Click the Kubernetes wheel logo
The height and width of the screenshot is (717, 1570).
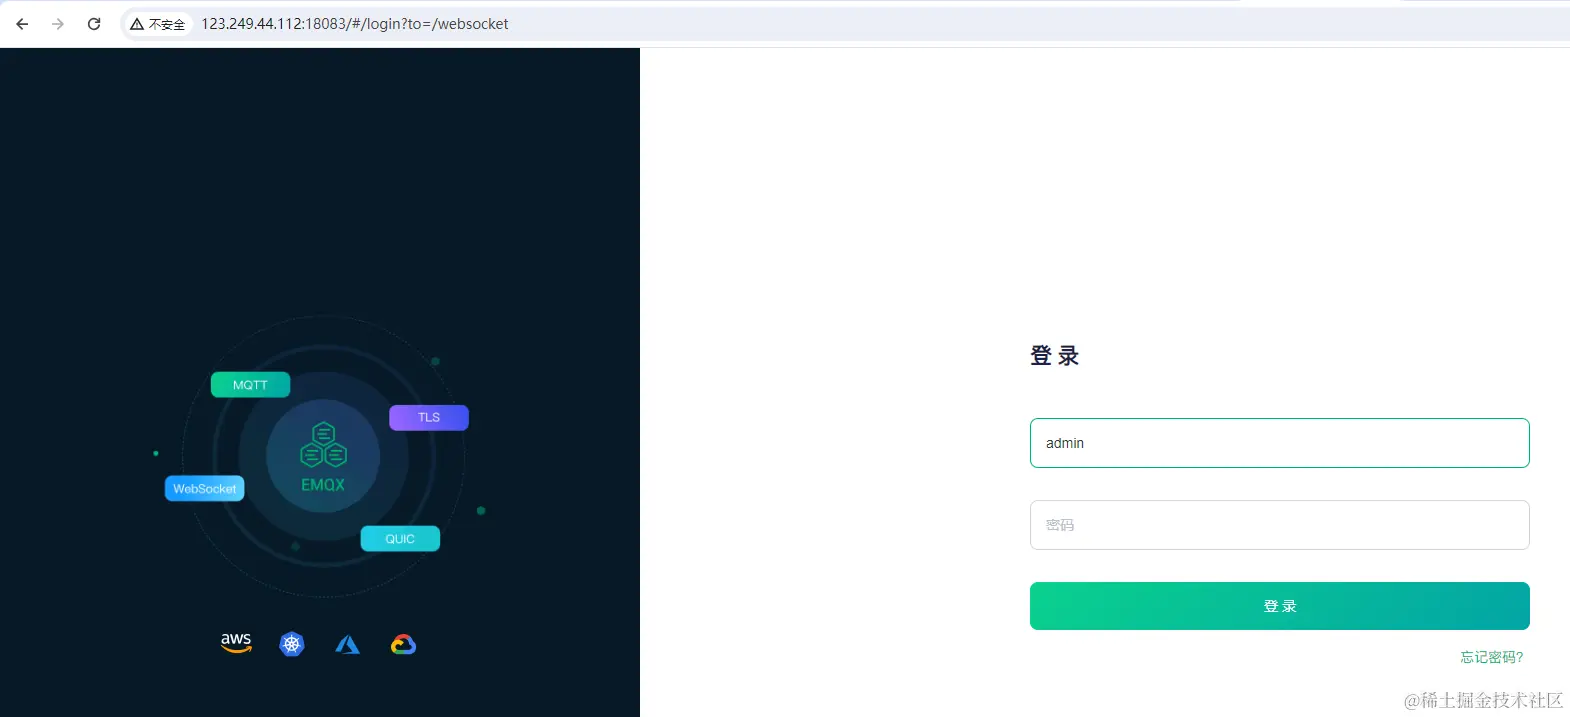pos(292,644)
